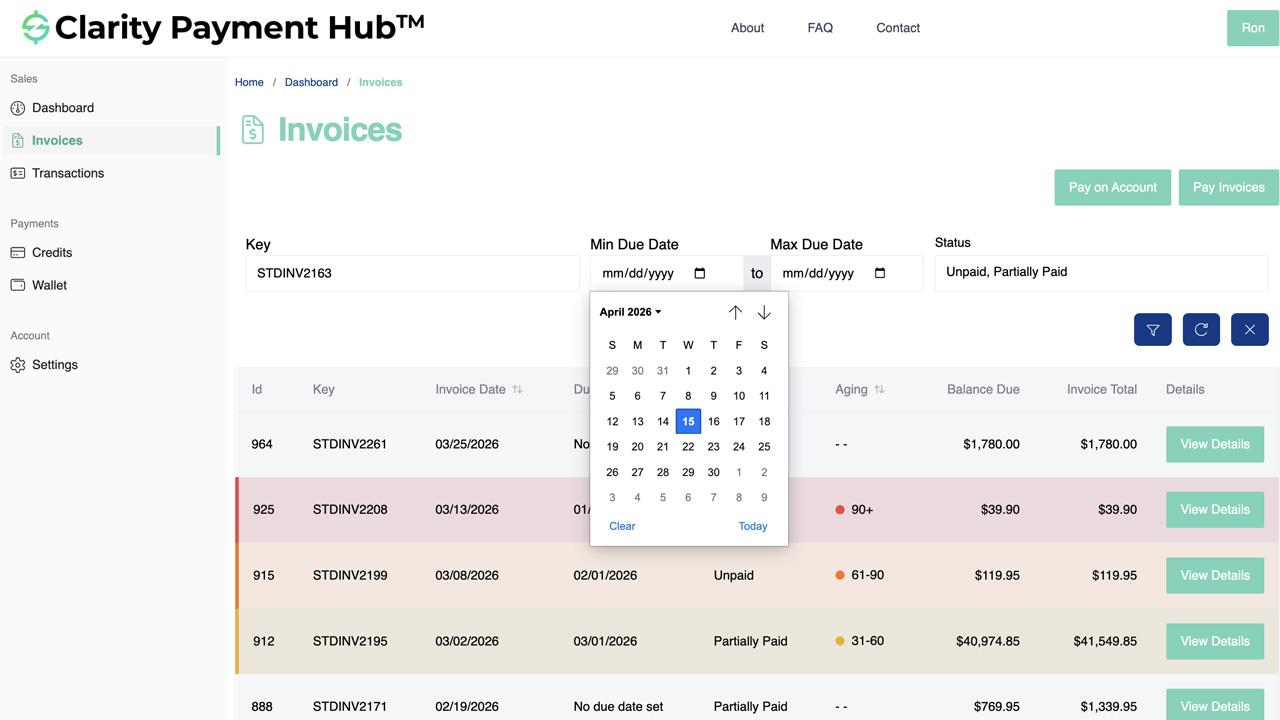Viewport: 1280px width, 720px height.
Task: Open the April 2026 month selector
Action: [x=628, y=311]
